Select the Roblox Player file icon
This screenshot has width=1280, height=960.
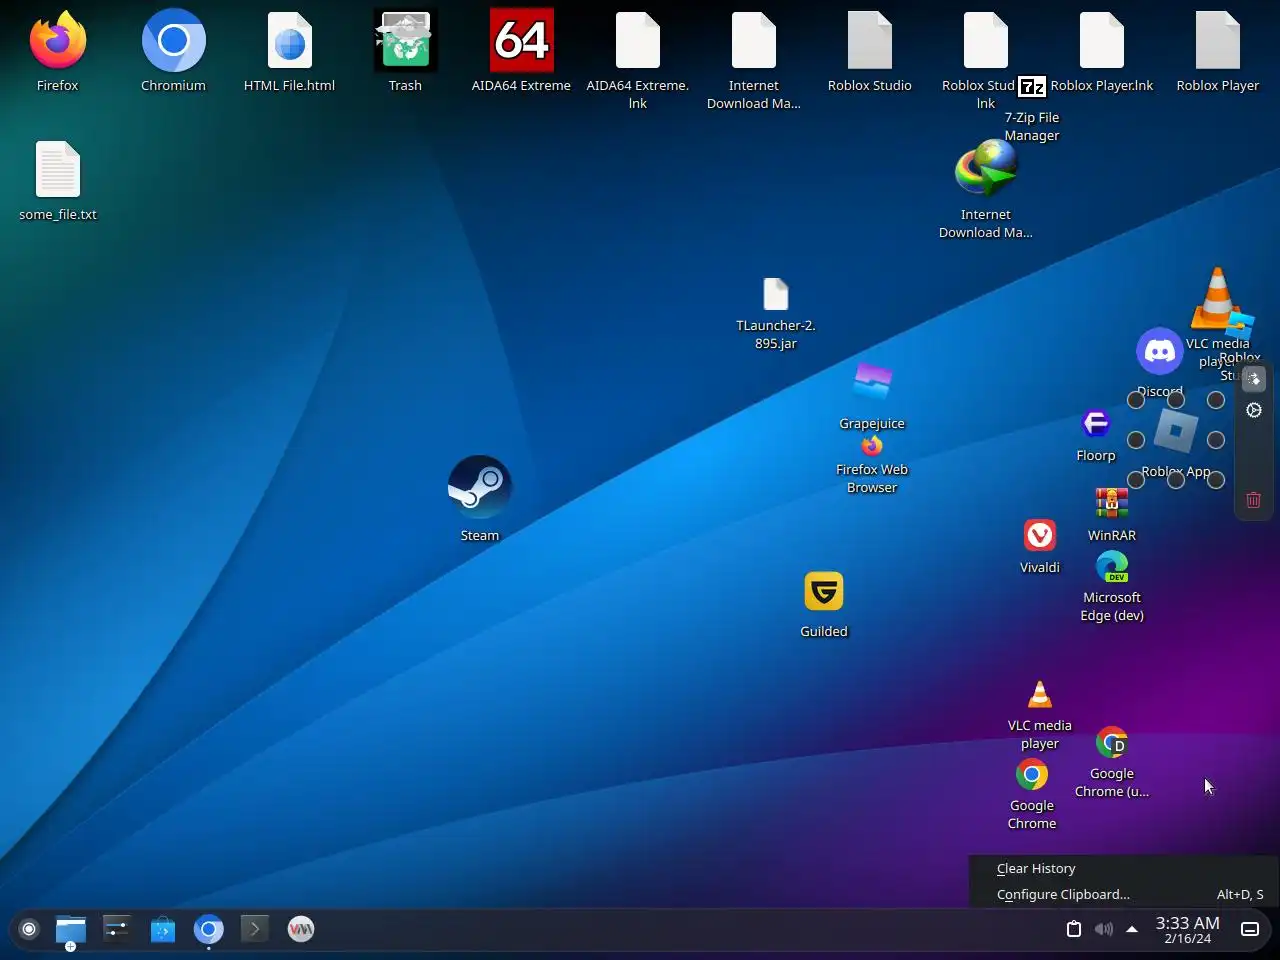click(1218, 41)
